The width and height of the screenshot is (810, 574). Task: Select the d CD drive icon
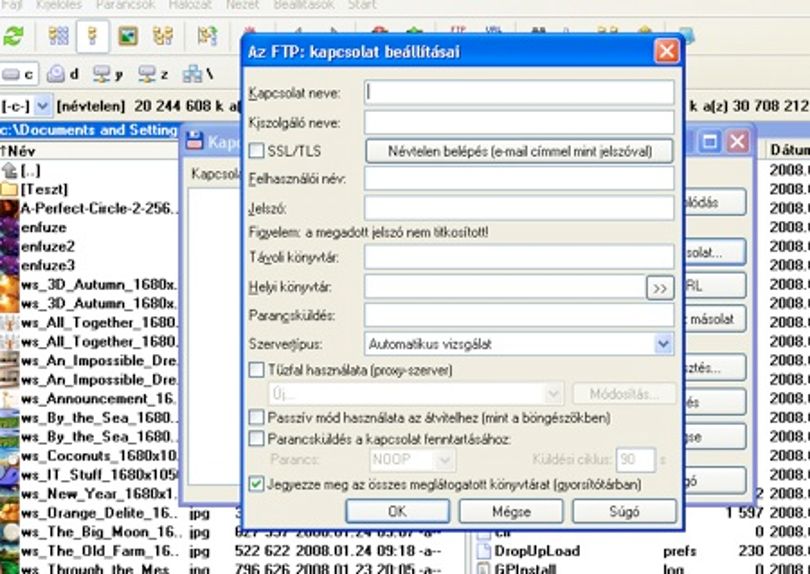63,74
